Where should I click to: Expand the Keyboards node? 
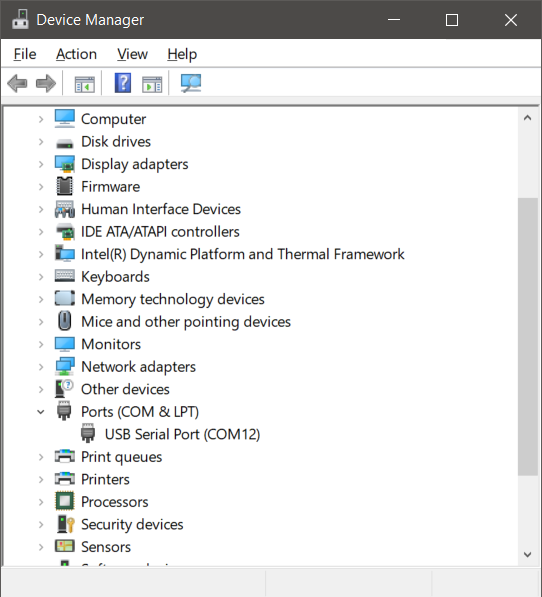pyautogui.click(x=41, y=277)
